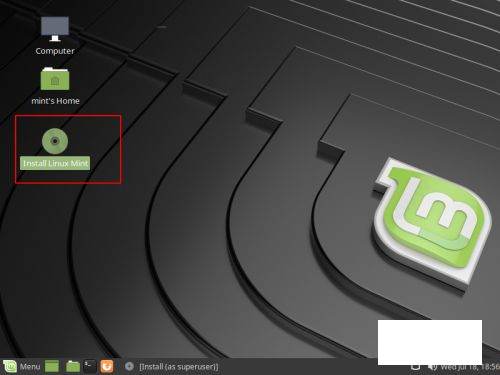Open the removable drives tray icon
Image resolution: width=500 pixels, height=375 pixels.
point(415,367)
